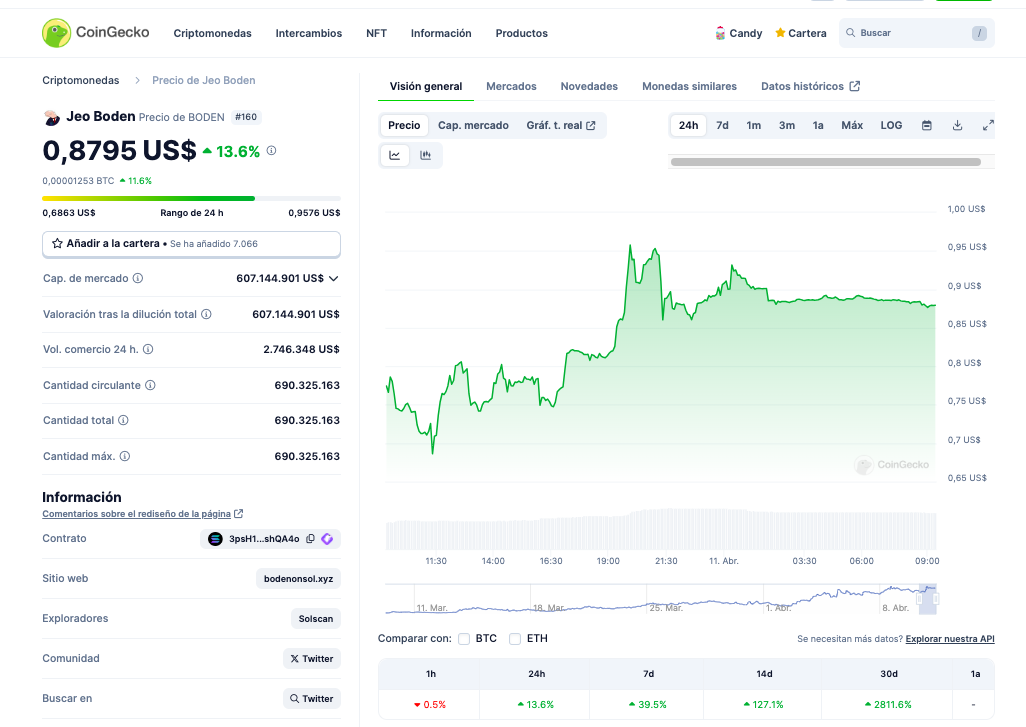The width and height of the screenshot is (1026, 727).
Task: Click Buscar en Twitter button
Action: point(311,698)
